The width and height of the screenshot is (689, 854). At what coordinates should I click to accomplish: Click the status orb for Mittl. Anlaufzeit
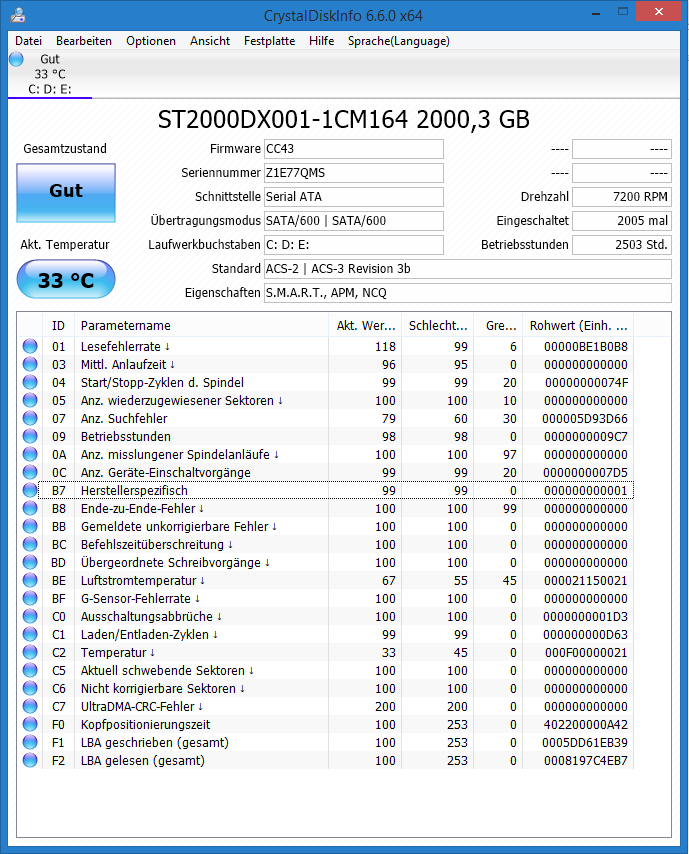pyautogui.click(x=30, y=364)
